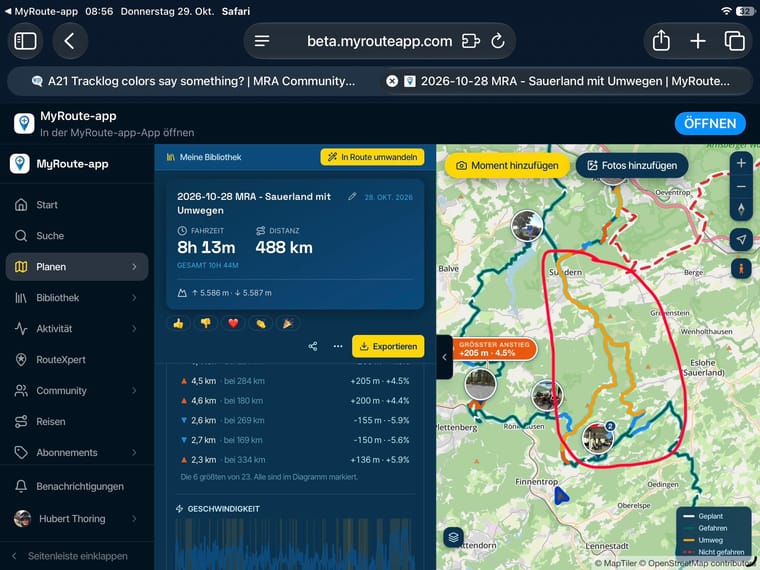Expand the Planen submenu chevron
Screen dimensions: 760x570
click(x=134, y=267)
